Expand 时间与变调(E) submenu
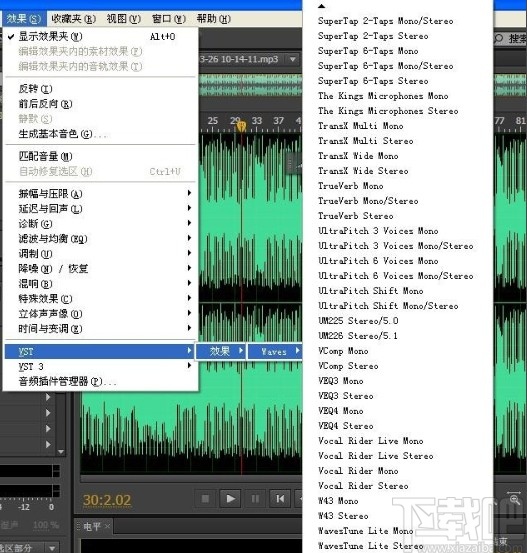The image size is (527, 553). click(x=101, y=329)
